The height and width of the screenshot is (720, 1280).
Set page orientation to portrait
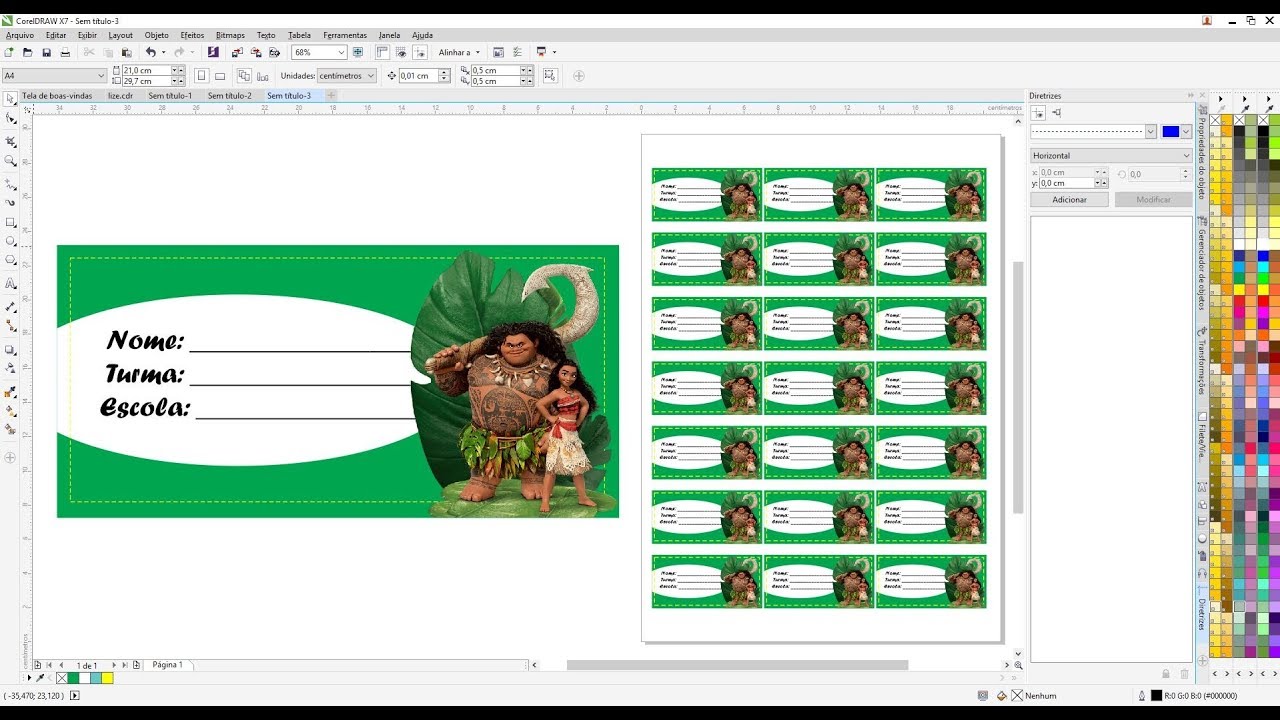coord(201,76)
